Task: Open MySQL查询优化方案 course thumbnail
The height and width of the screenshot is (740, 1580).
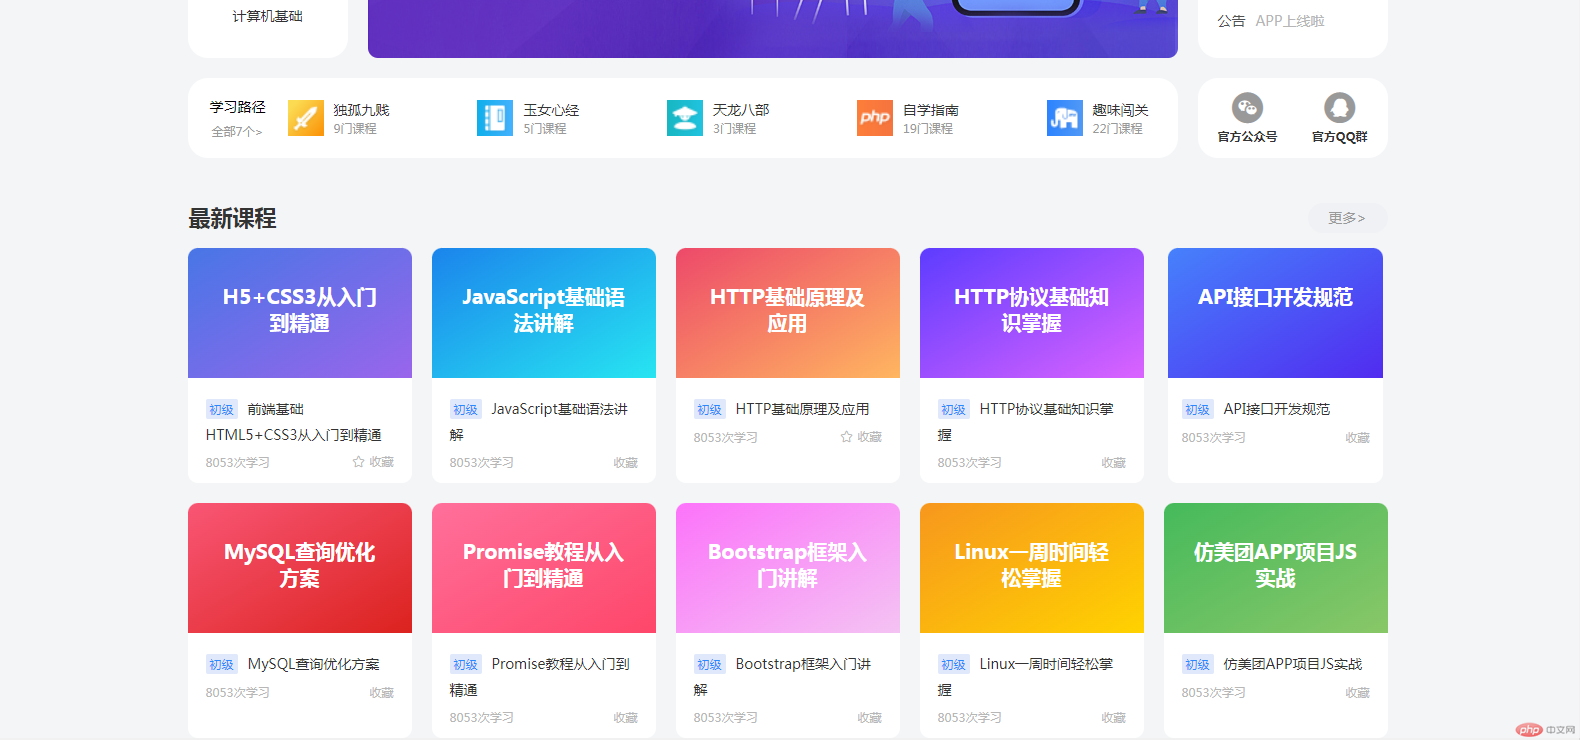Action: [300, 568]
